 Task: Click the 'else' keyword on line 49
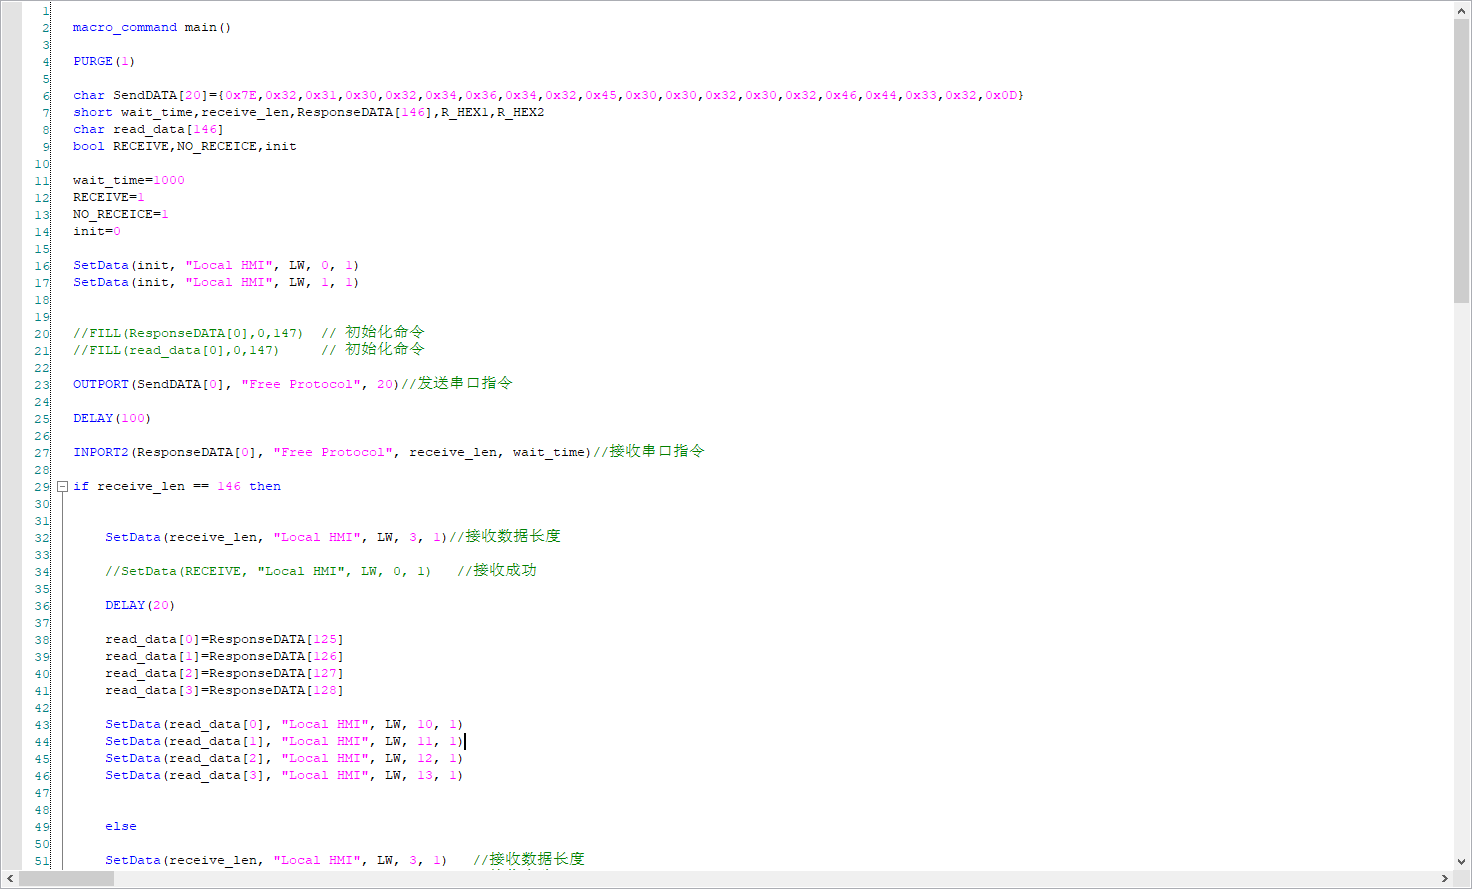click(120, 827)
